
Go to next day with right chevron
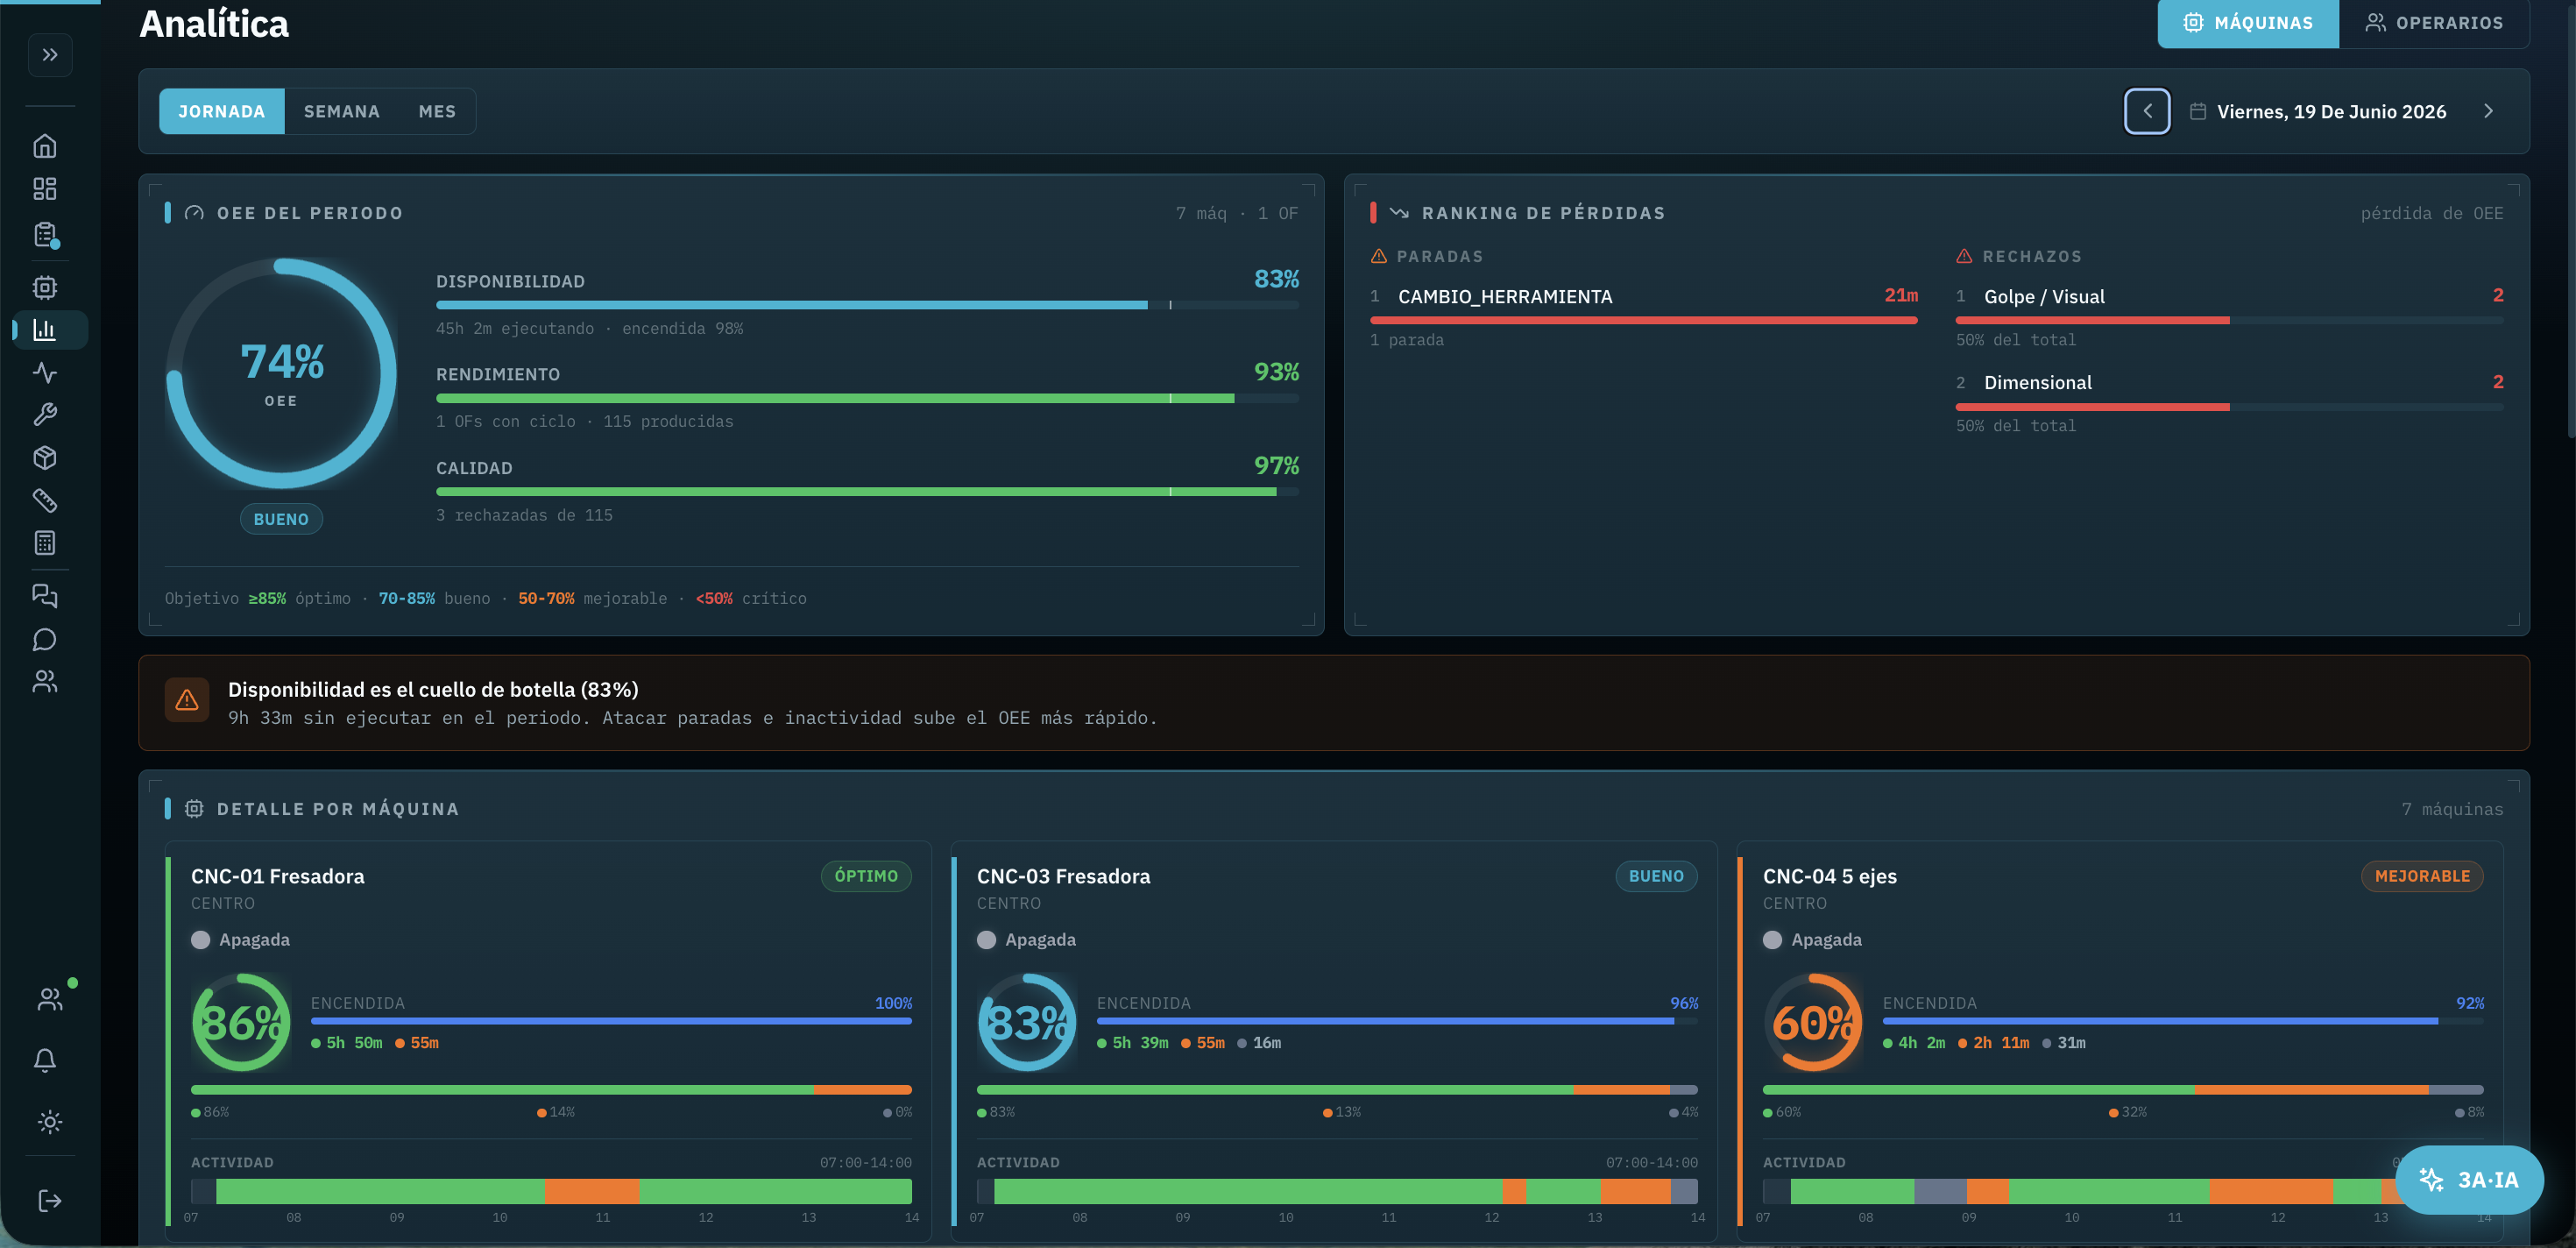click(x=2488, y=111)
